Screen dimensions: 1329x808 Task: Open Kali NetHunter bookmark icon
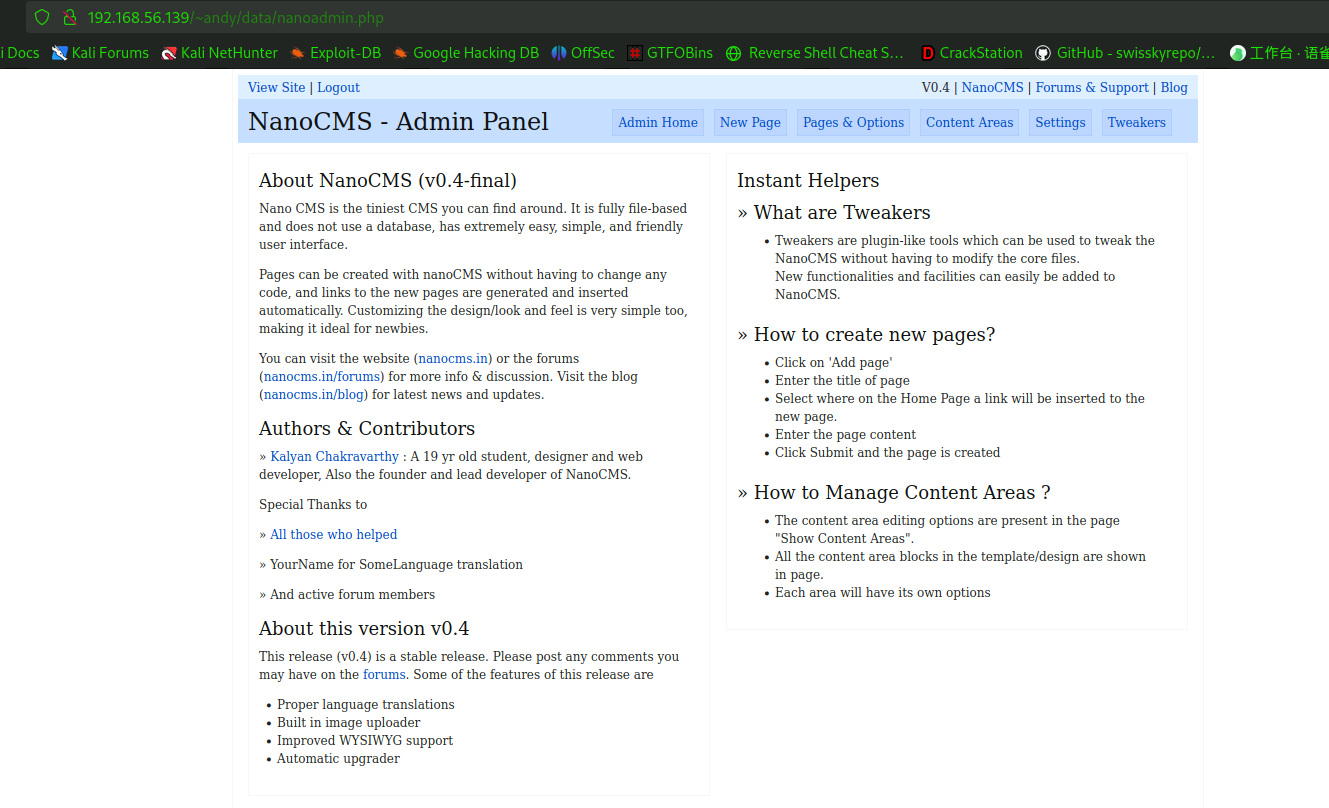click(x=169, y=53)
